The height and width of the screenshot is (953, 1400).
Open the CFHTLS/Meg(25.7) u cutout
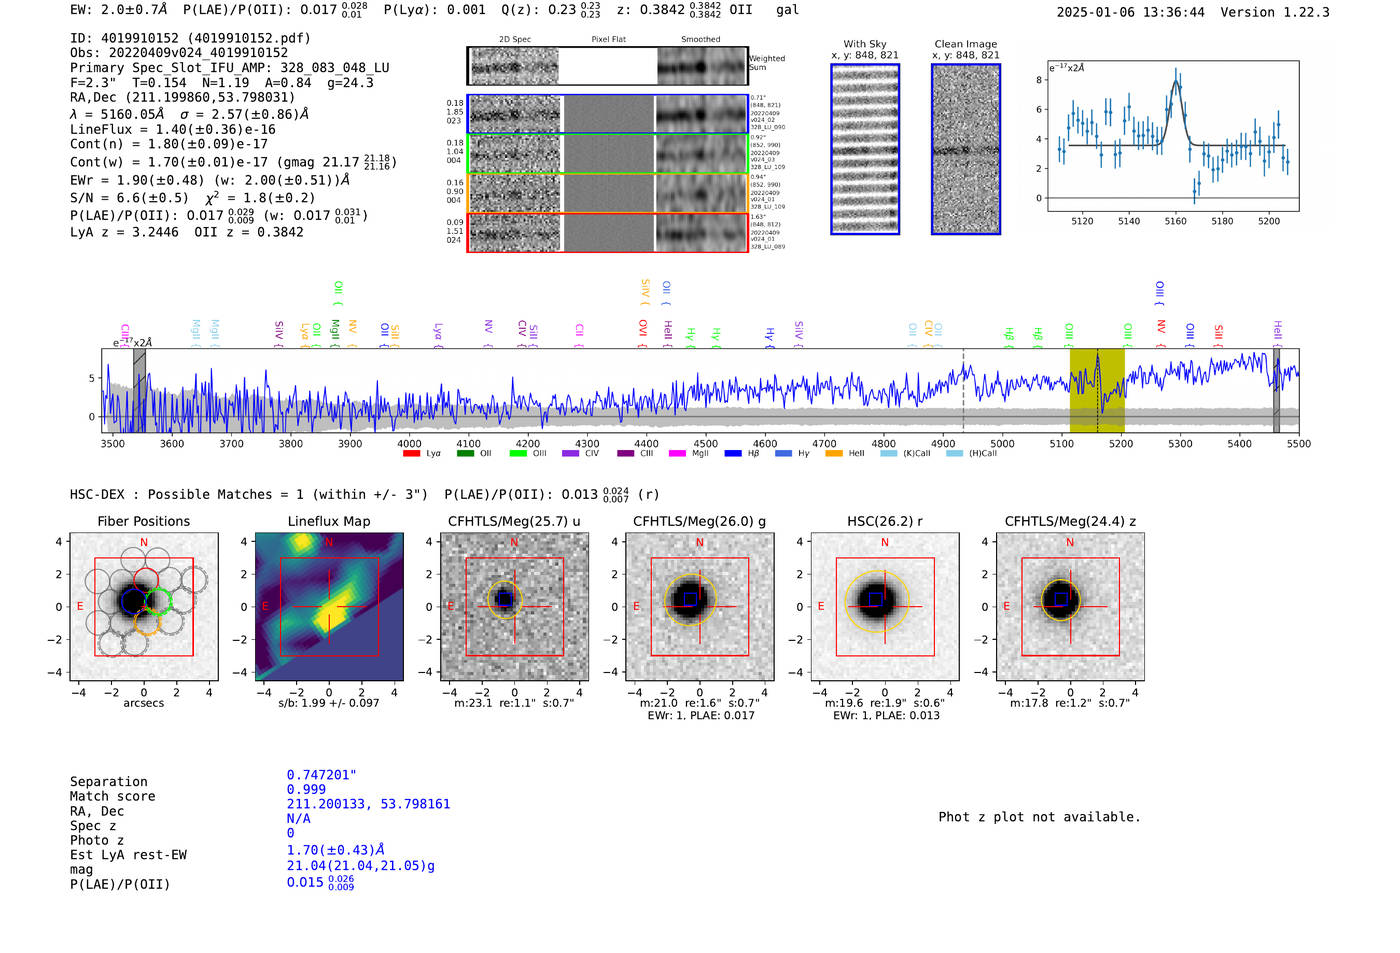[514, 607]
